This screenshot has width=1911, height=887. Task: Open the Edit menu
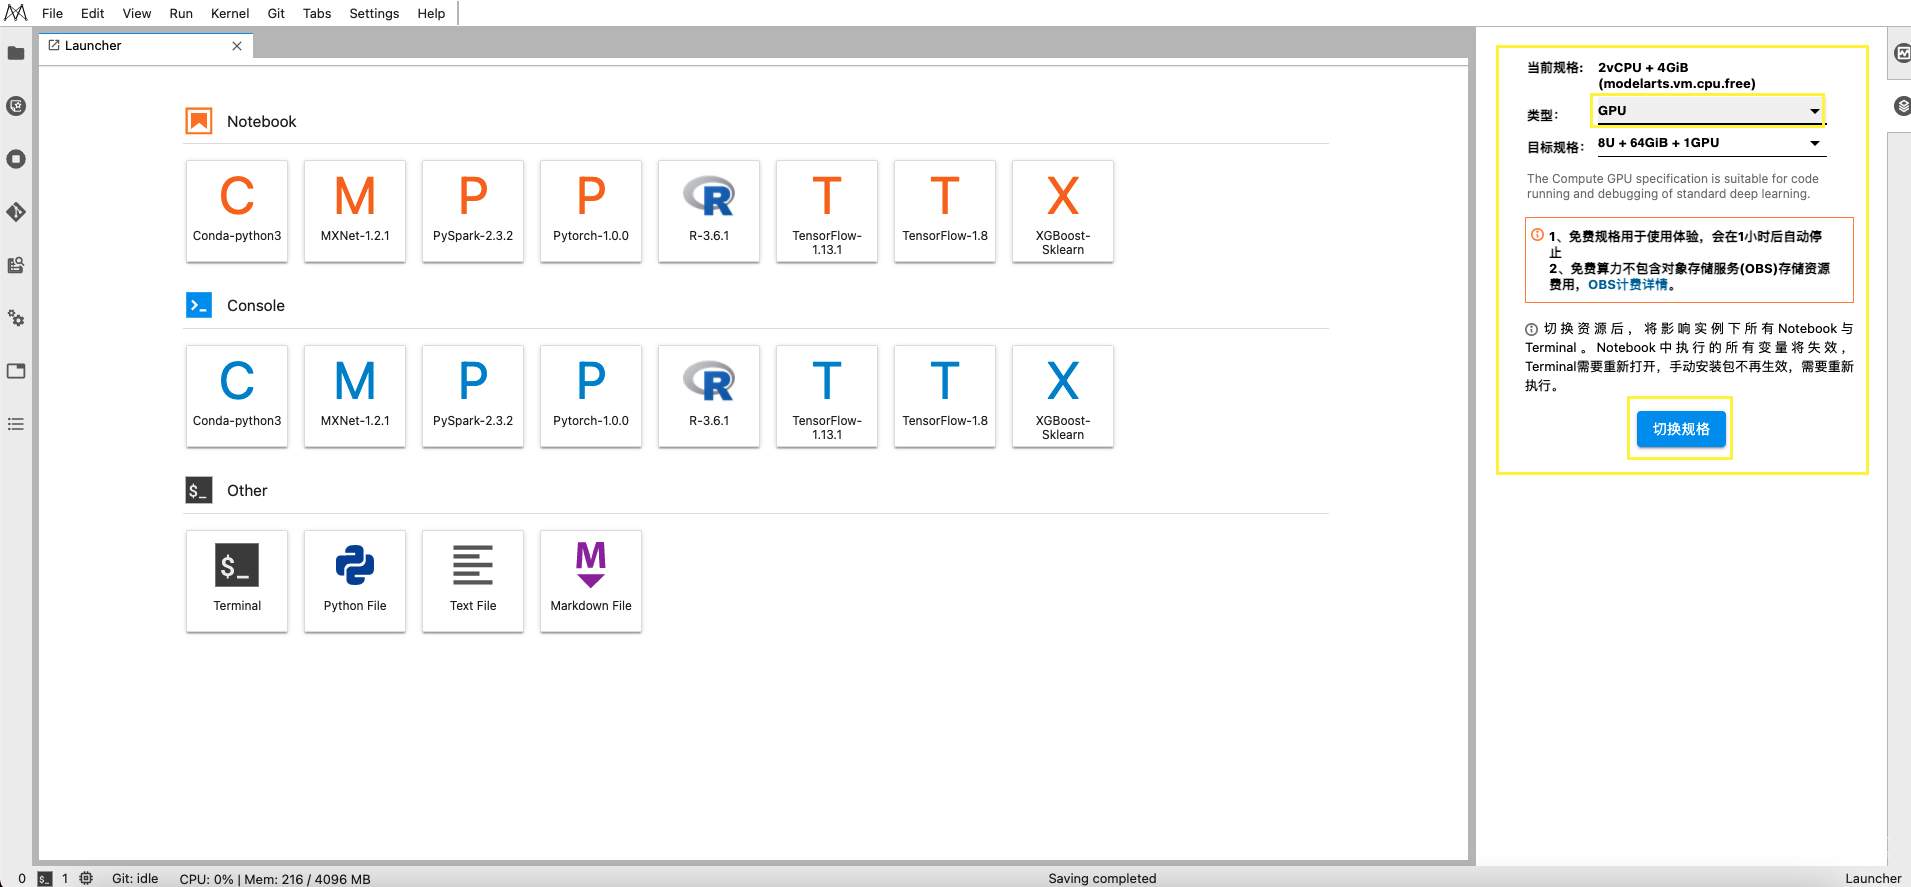[92, 13]
